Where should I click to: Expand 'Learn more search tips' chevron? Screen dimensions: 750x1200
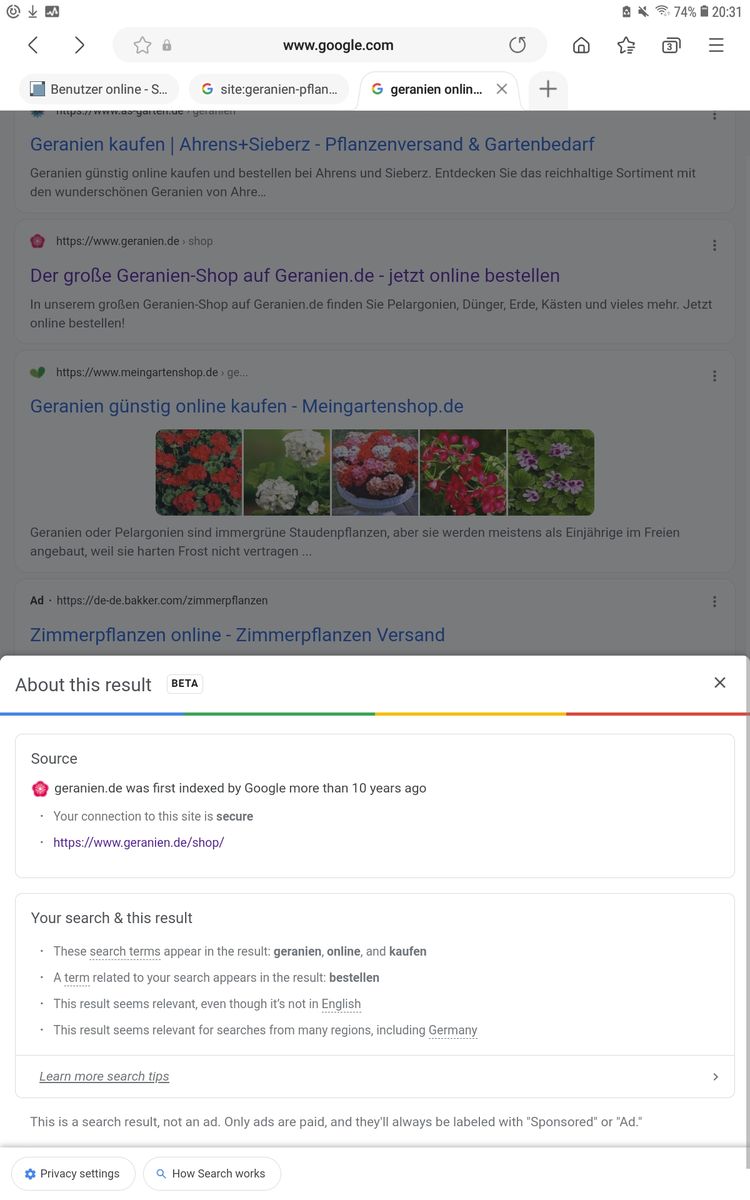coord(715,1077)
